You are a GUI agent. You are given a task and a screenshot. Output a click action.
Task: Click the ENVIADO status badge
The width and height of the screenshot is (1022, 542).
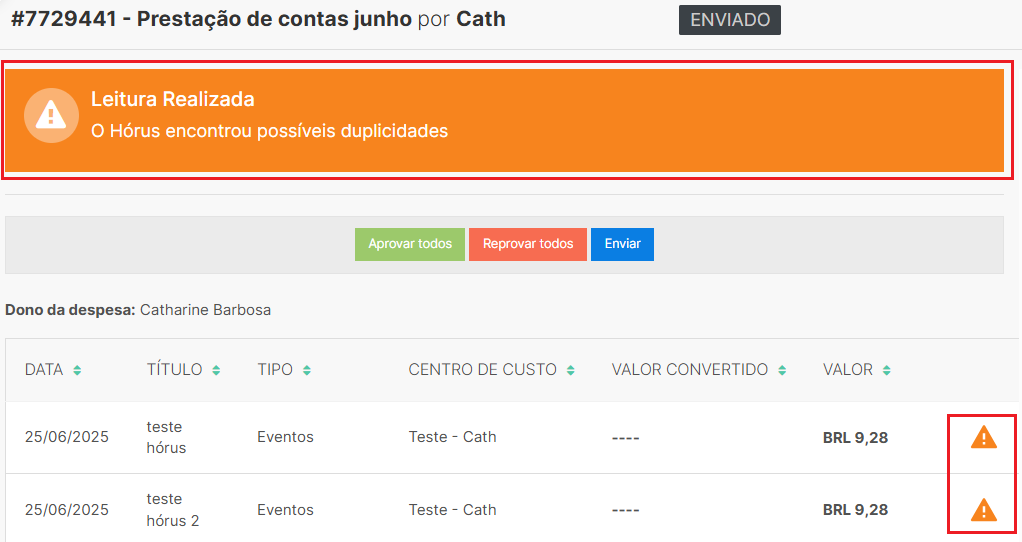(x=730, y=20)
